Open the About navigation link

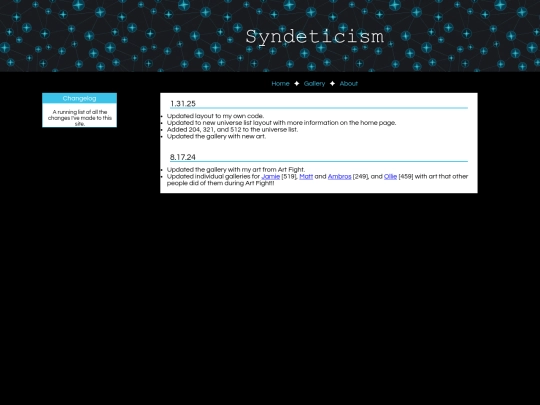(349, 84)
